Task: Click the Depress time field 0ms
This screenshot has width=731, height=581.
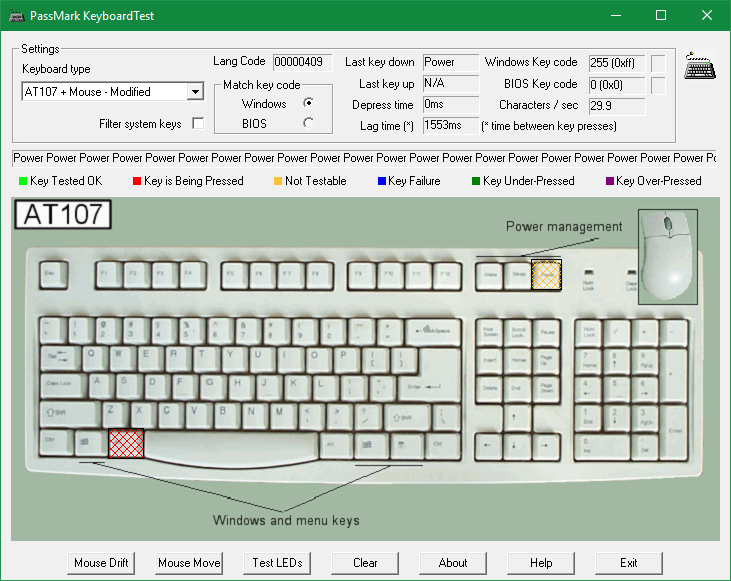Action: pyautogui.click(x=451, y=104)
